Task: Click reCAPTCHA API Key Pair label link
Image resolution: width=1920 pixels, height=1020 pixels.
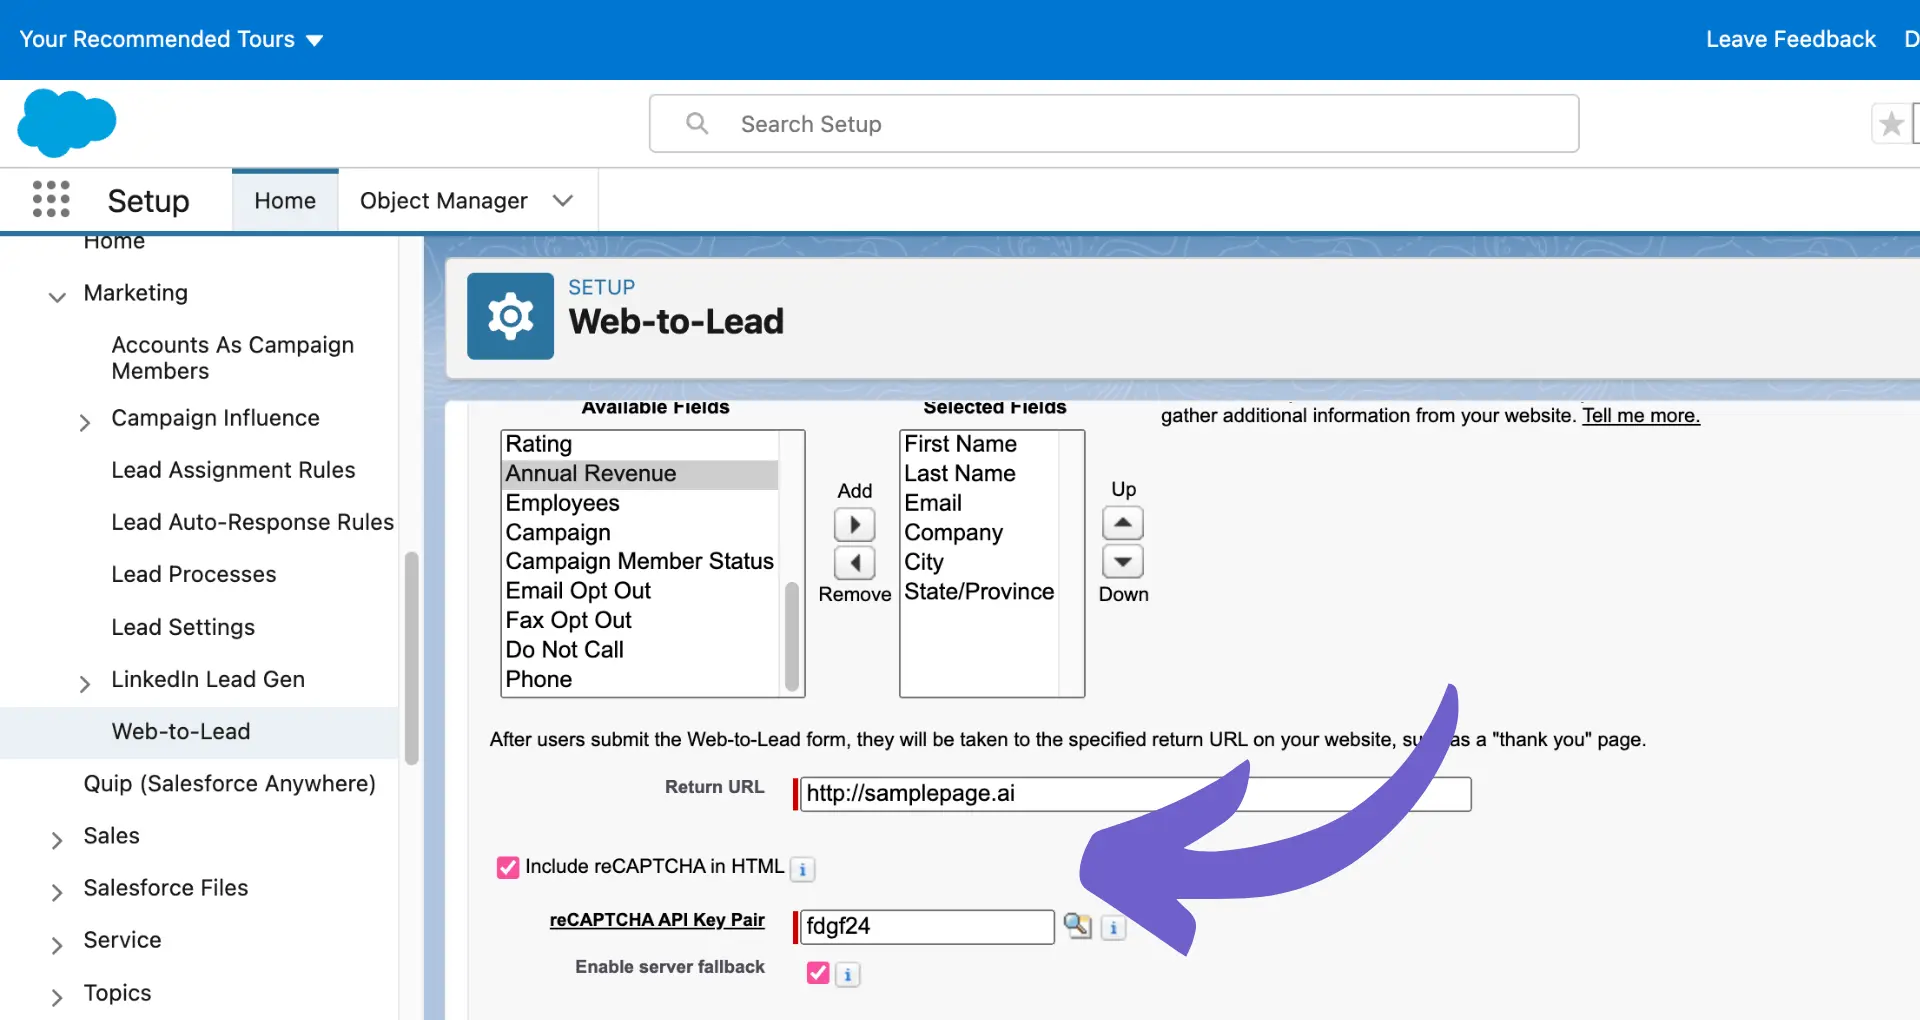Action: click(x=657, y=919)
